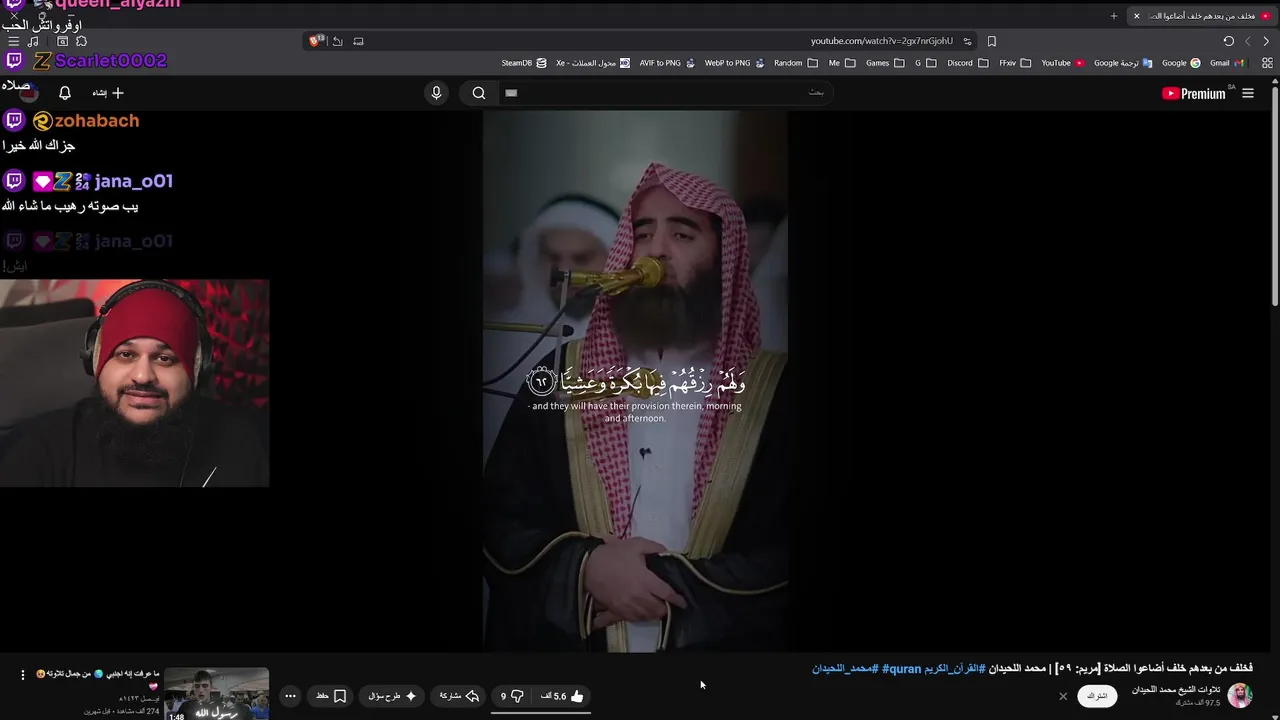The height and width of the screenshot is (720, 1280).
Task: Open the suggested video thumbnail showing 1:48
Action: coord(216,694)
